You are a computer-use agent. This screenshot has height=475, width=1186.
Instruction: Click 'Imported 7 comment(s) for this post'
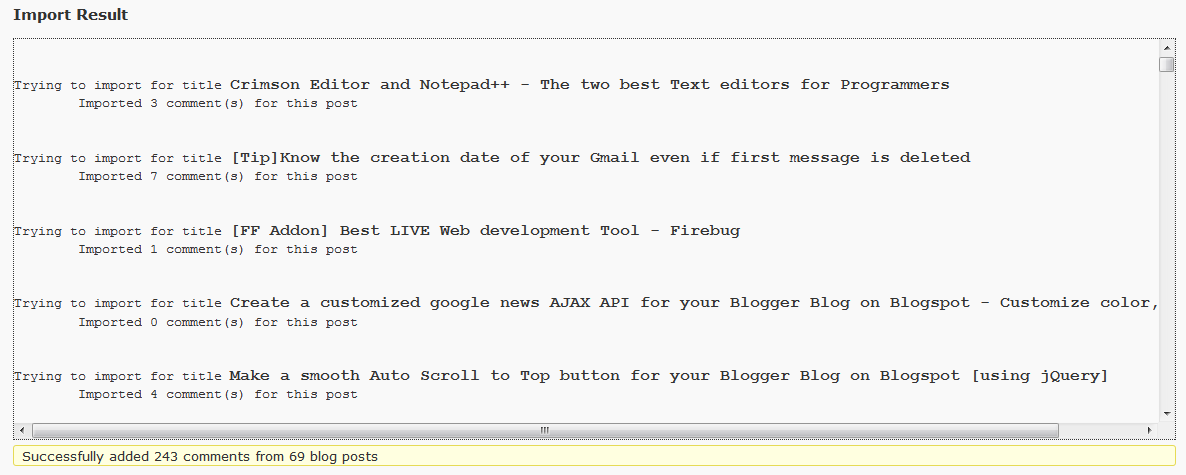click(x=218, y=176)
